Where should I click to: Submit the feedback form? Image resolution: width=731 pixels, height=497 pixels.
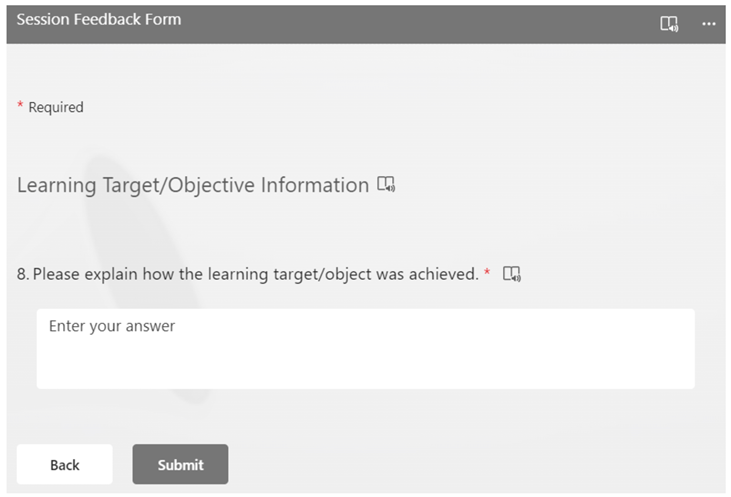180,464
